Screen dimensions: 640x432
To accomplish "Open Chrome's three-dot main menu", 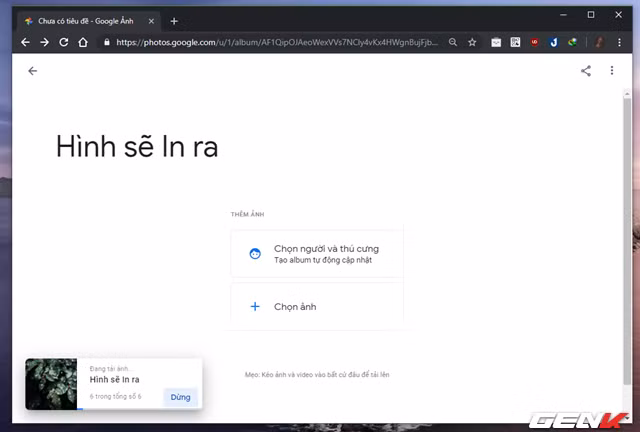I will (619, 42).
